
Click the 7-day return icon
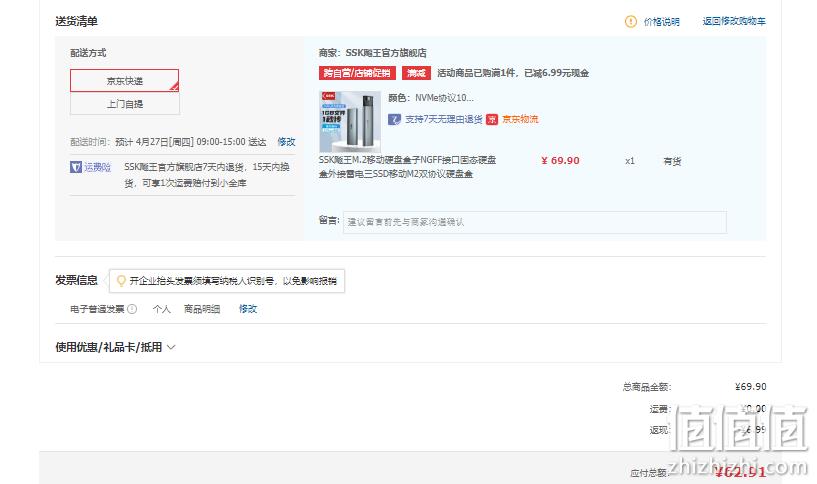point(394,119)
